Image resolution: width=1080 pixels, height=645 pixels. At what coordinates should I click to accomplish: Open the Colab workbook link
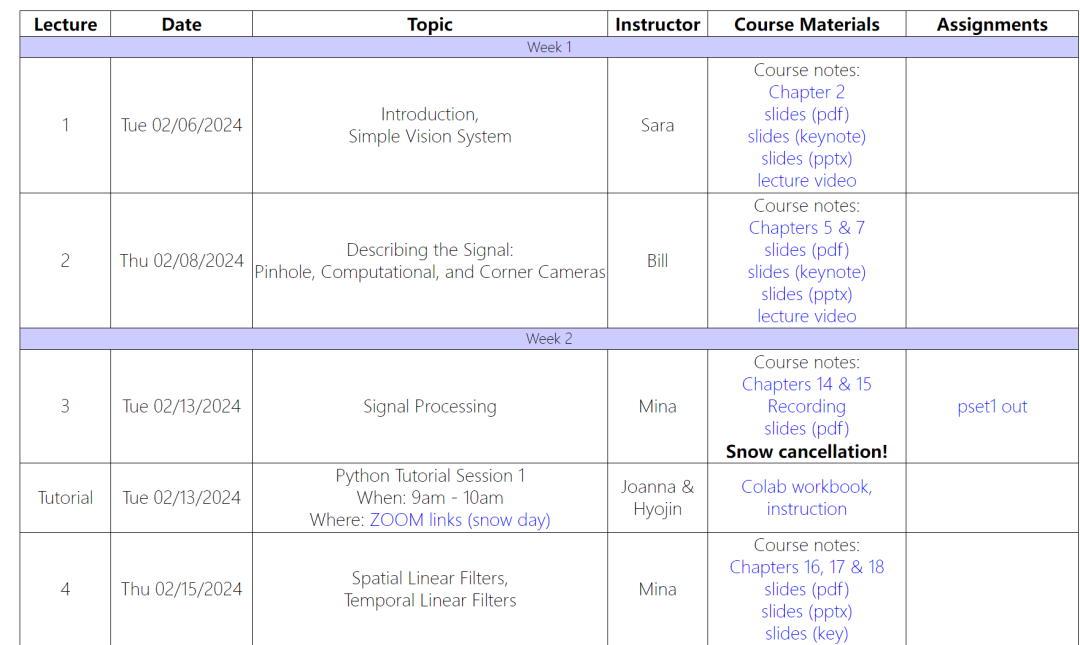click(x=806, y=487)
